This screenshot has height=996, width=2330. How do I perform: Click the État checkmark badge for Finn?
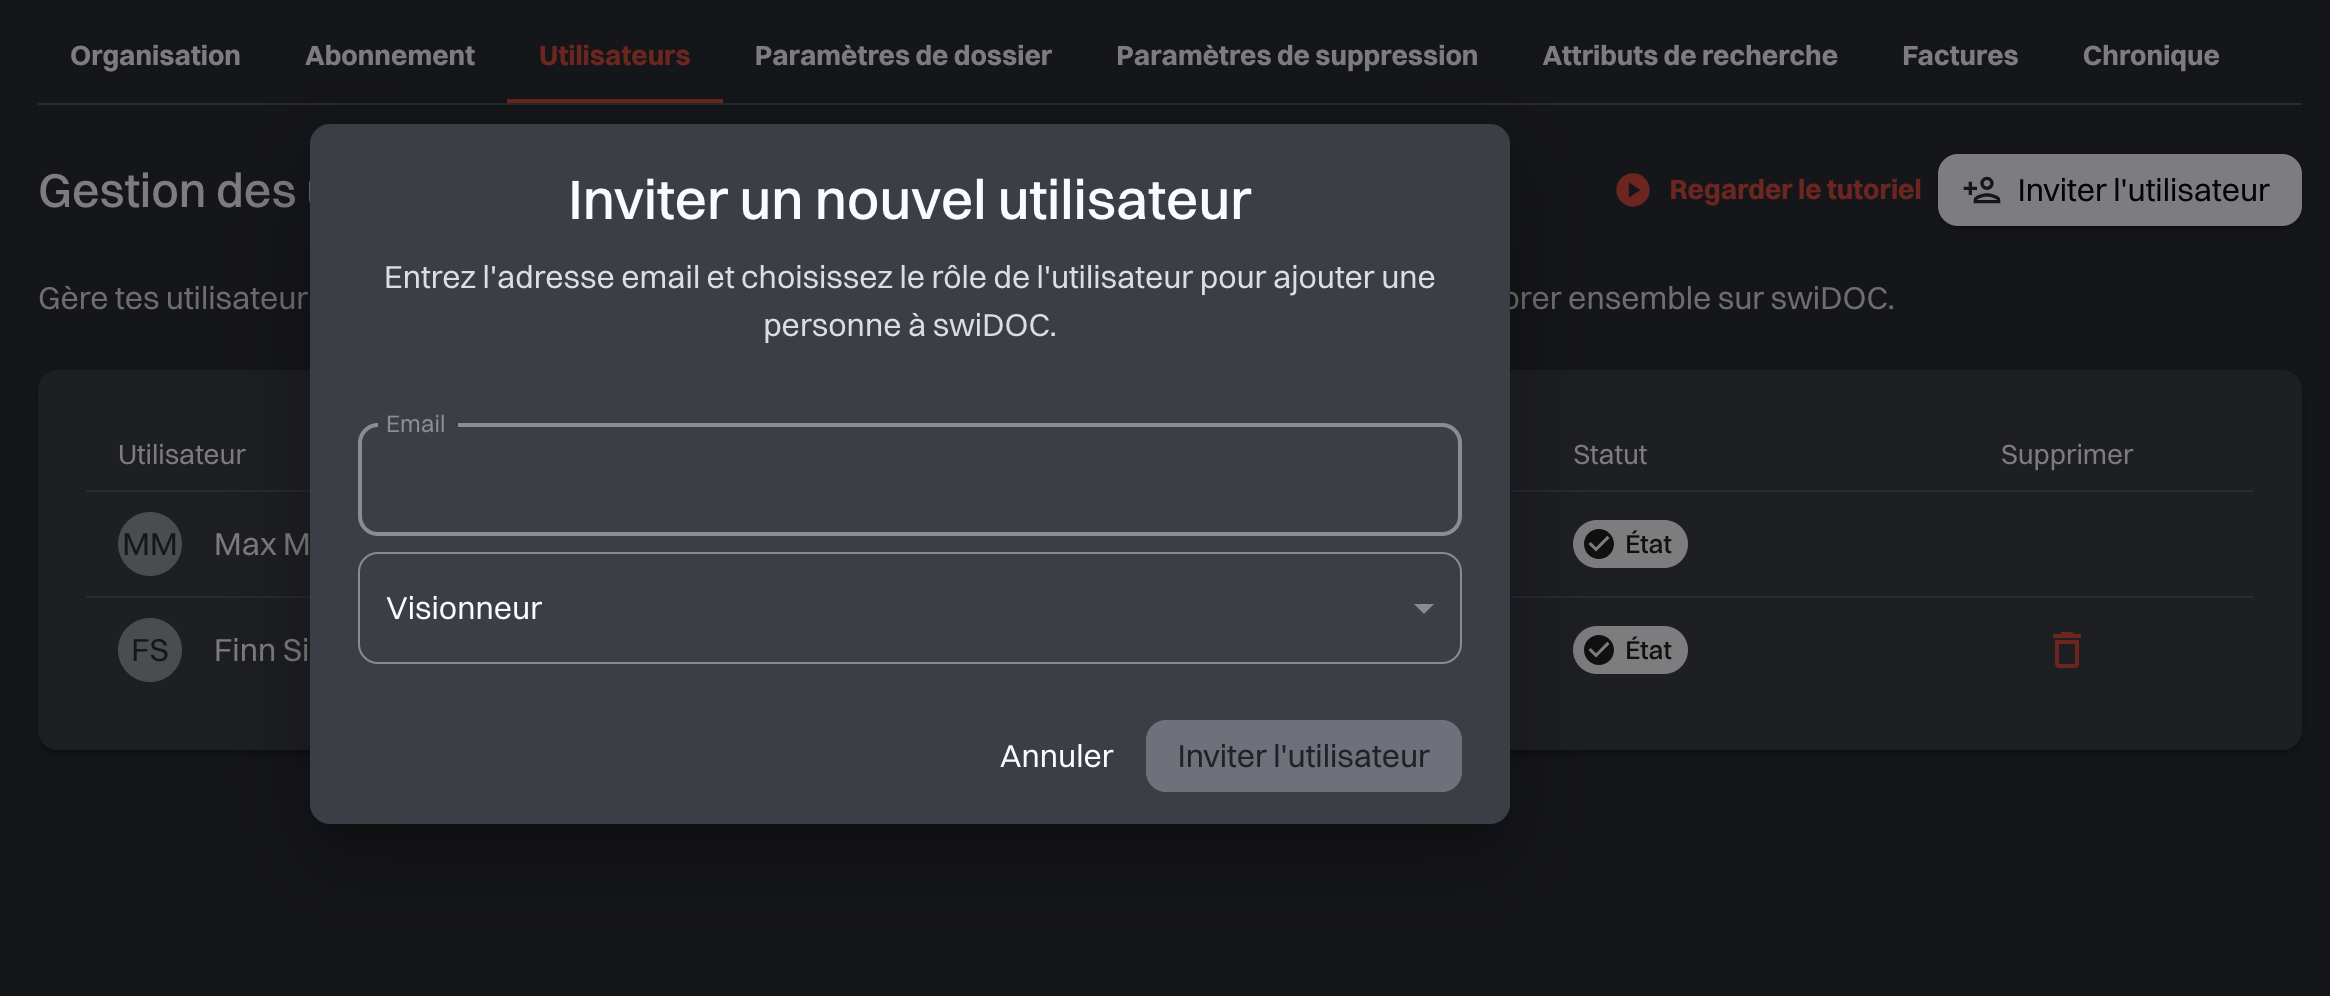[x=1629, y=650]
